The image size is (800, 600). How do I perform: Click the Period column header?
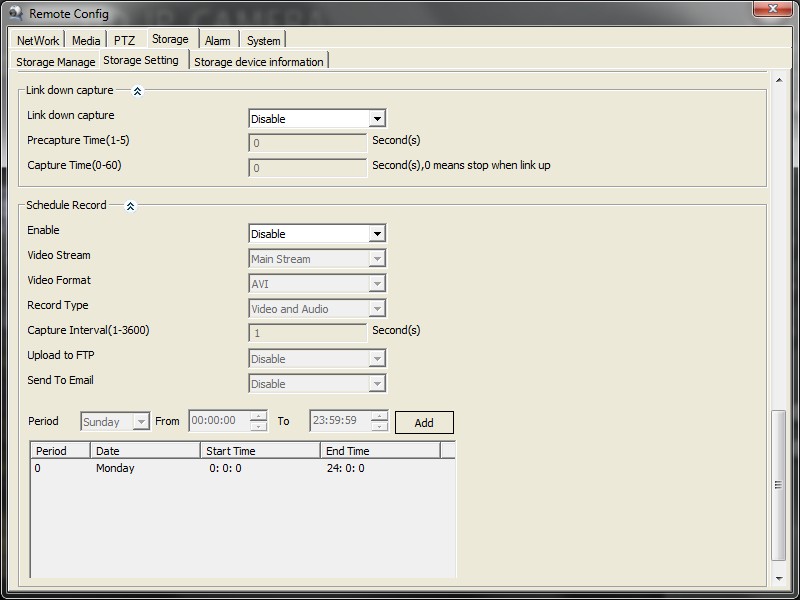(60, 451)
